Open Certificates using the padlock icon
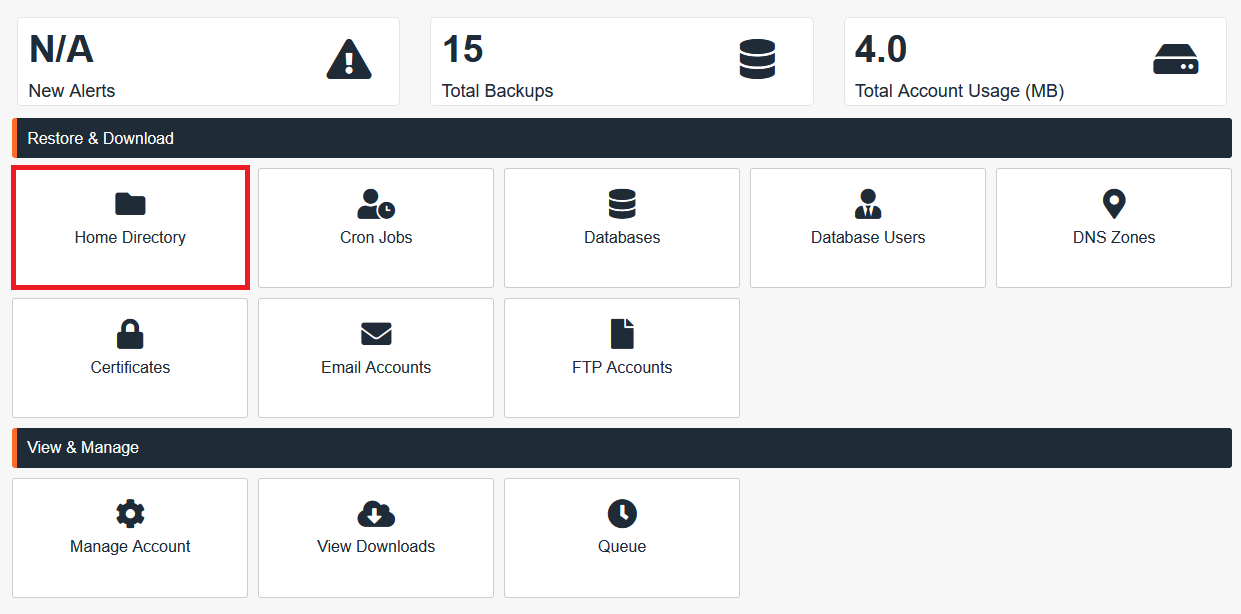The height and width of the screenshot is (614, 1241). point(130,334)
